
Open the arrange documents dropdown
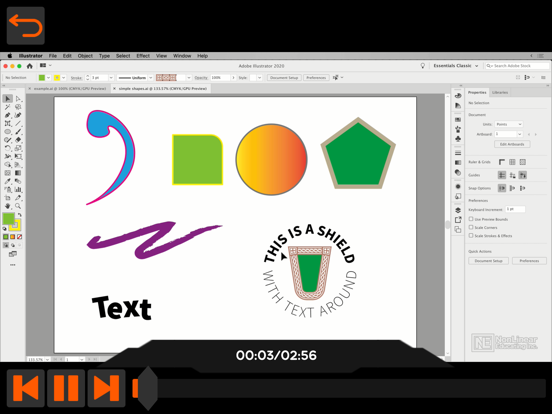pos(46,65)
